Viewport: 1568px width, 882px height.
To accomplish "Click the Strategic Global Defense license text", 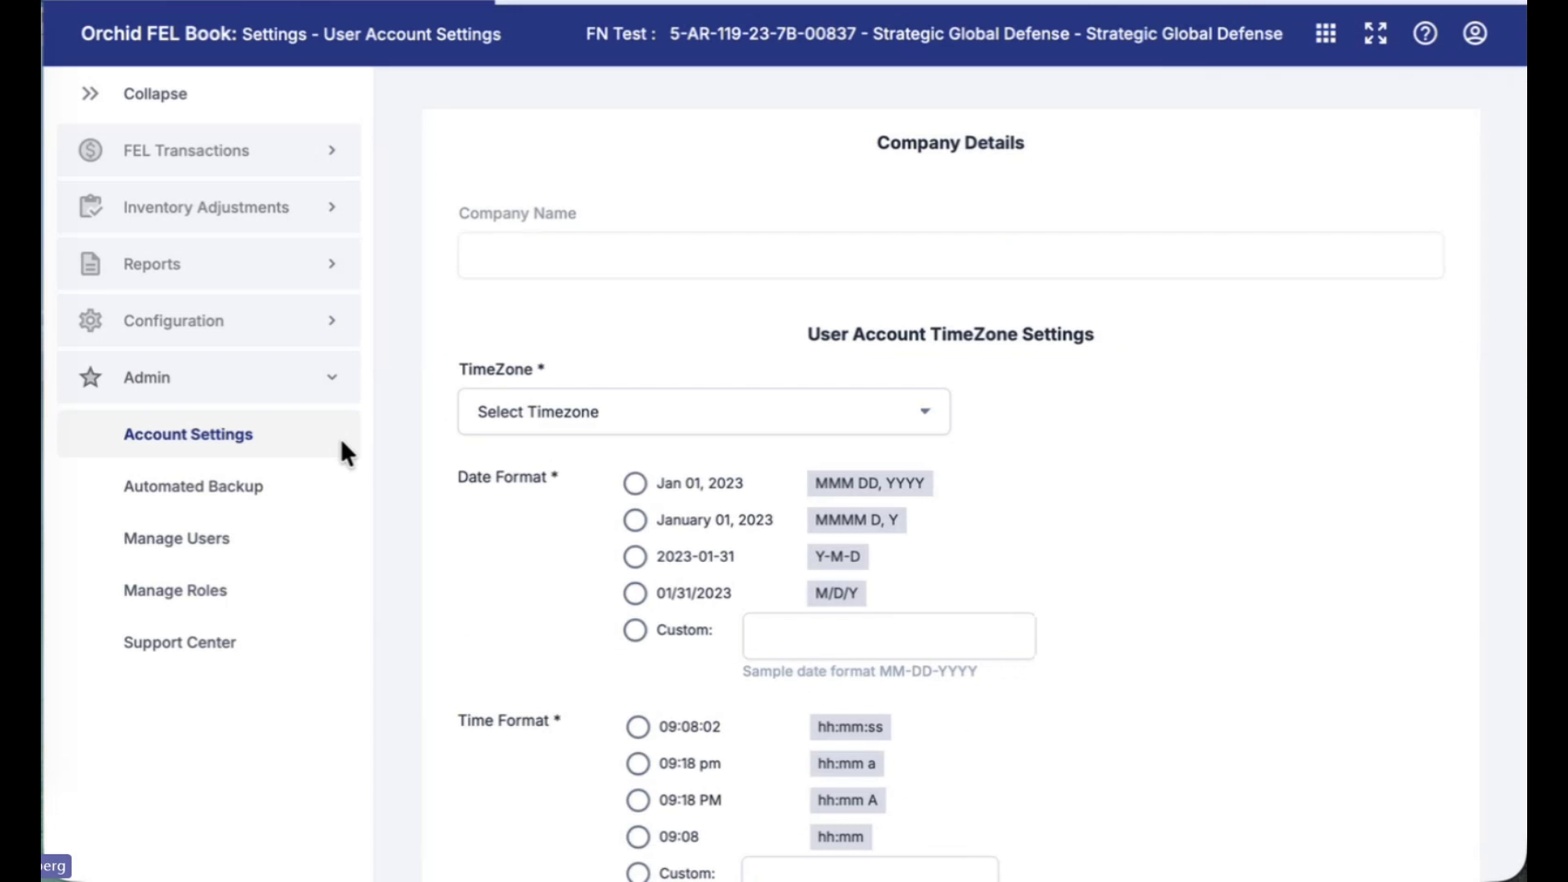I will point(976,33).
